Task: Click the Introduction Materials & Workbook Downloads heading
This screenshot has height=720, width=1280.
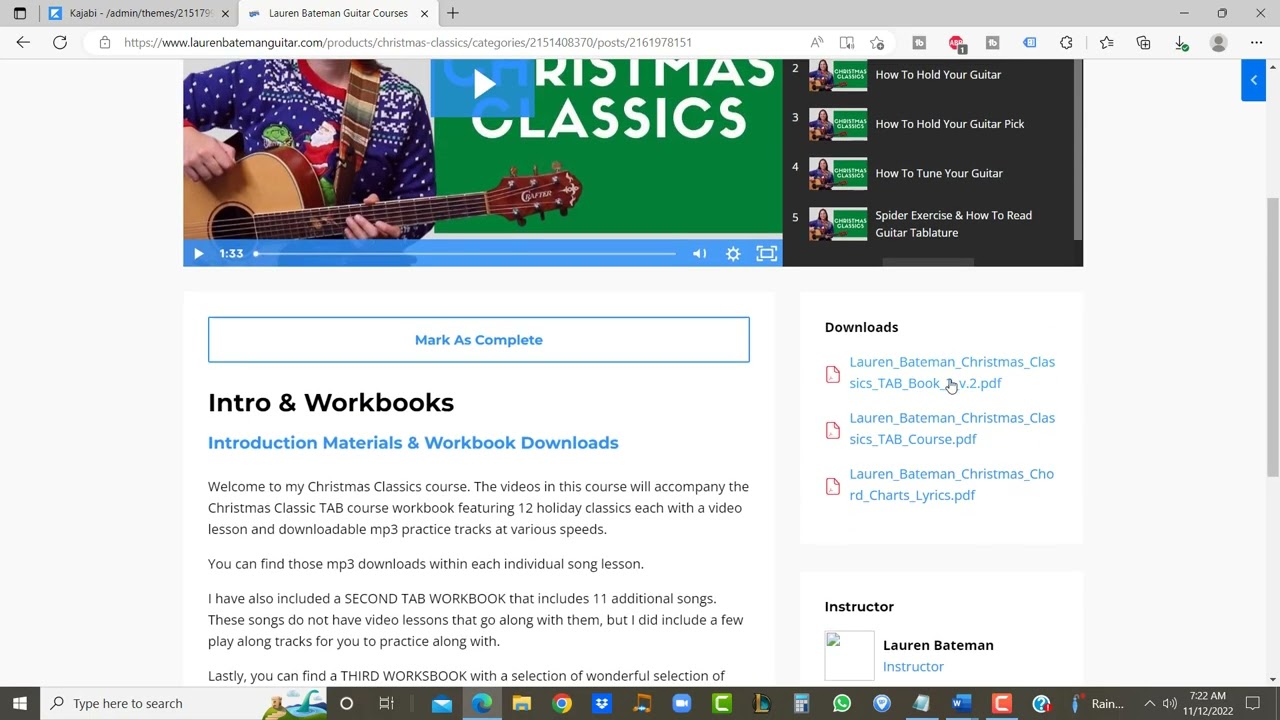Action: [413, 443]
